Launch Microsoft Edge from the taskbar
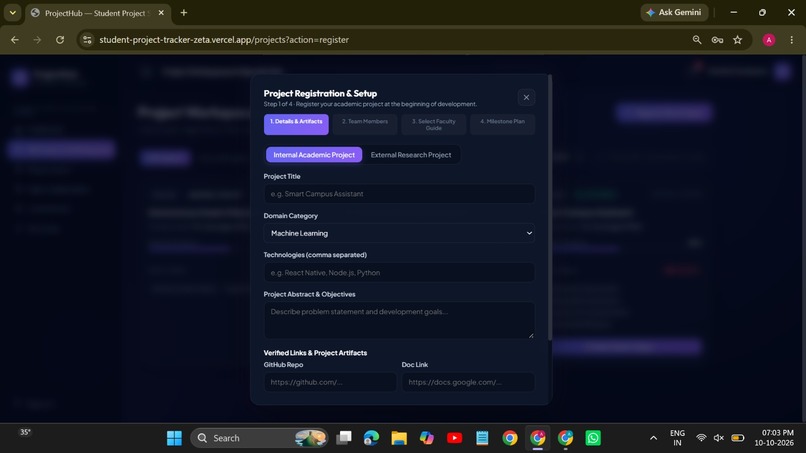The height and width of the screenshot is (453, 806). click(x=371, y=438)
